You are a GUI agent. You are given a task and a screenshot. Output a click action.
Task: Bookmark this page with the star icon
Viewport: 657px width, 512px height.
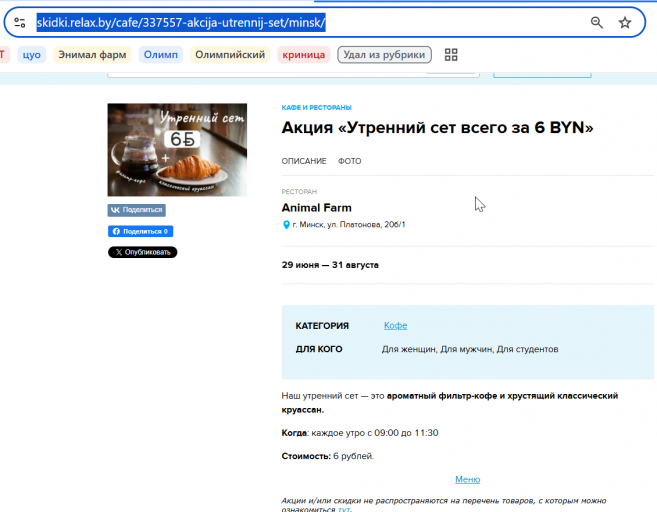point(625,22)
